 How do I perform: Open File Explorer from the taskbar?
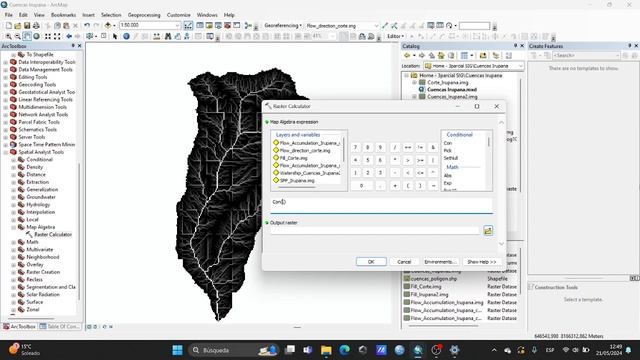click(x=326, y=350)
